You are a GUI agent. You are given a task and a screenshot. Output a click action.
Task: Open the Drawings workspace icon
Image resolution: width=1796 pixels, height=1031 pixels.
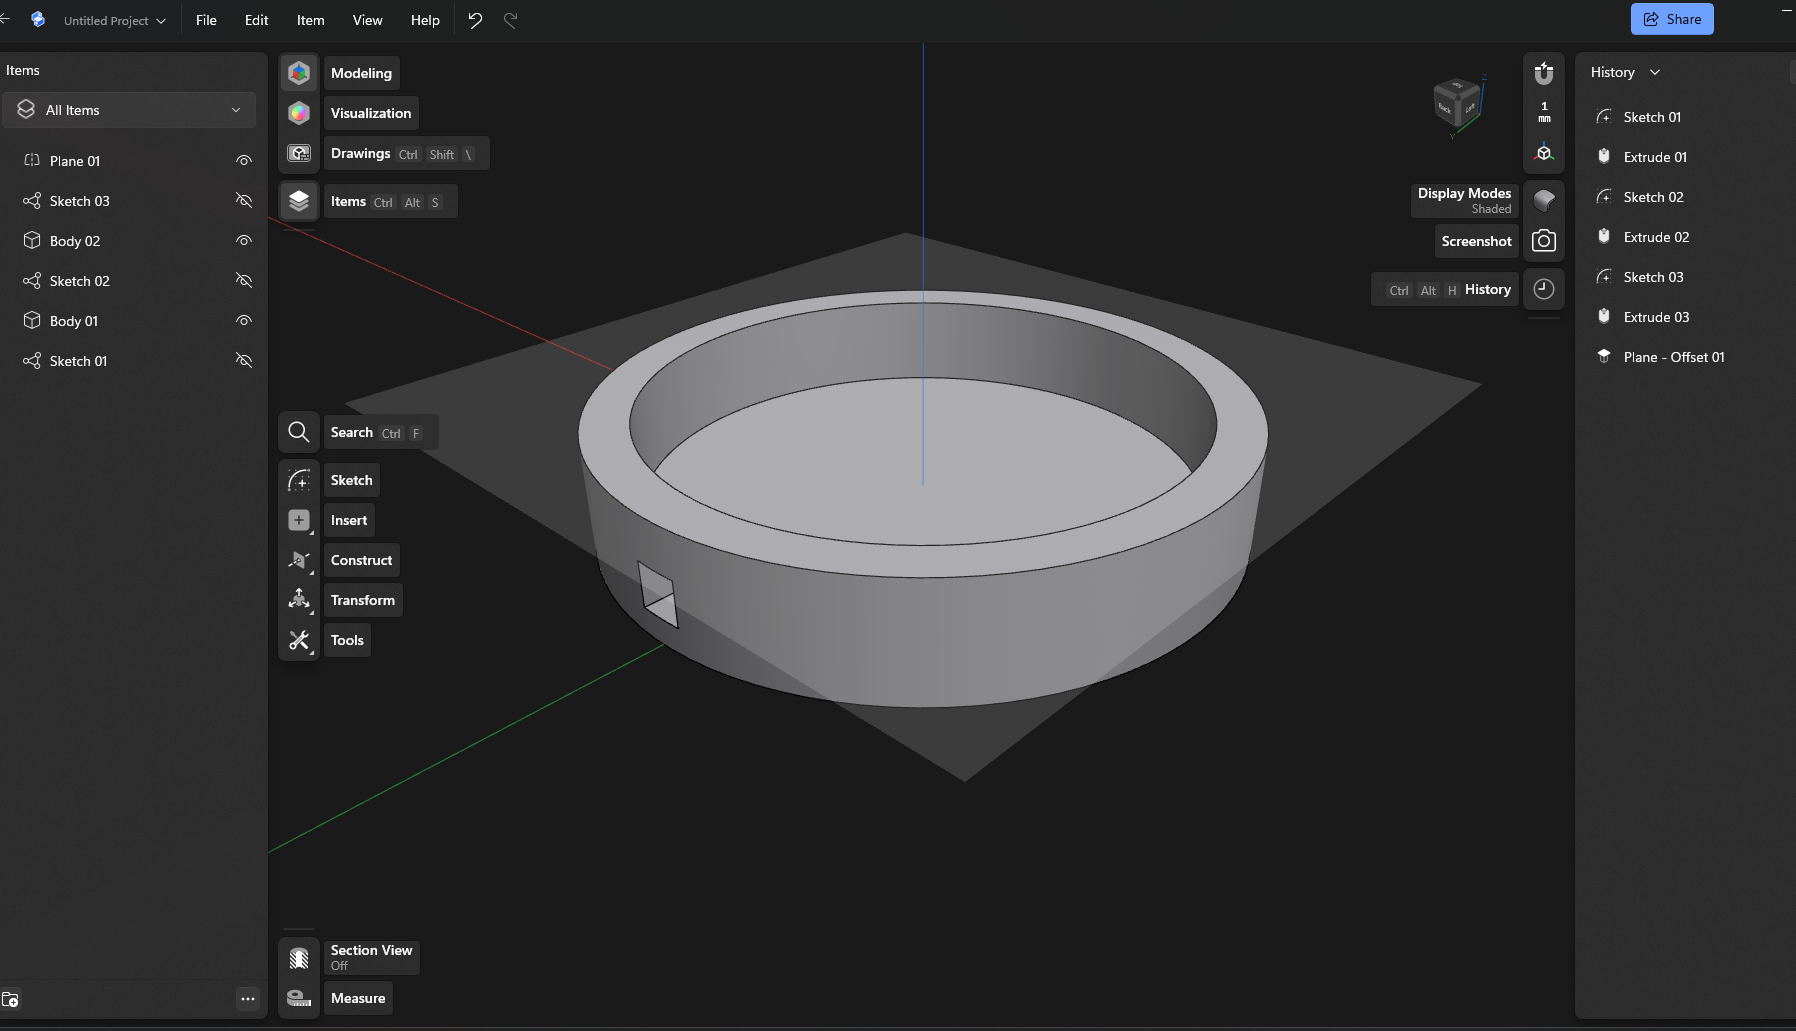tap(299, 153)
